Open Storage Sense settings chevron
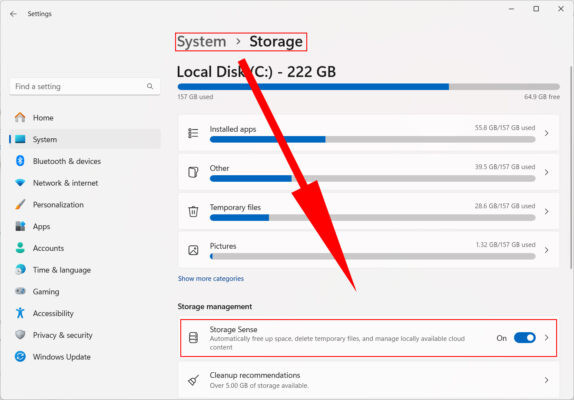The height and width of the screenshot is (400, 574). 547,338
